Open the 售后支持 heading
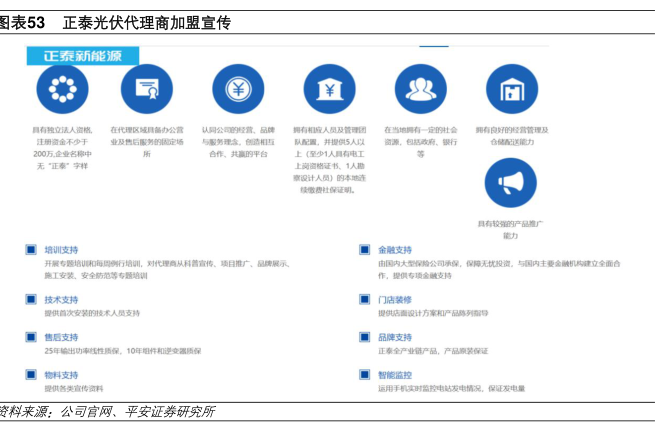This screenshot has height=425, width=657. (x=61, y=338)
